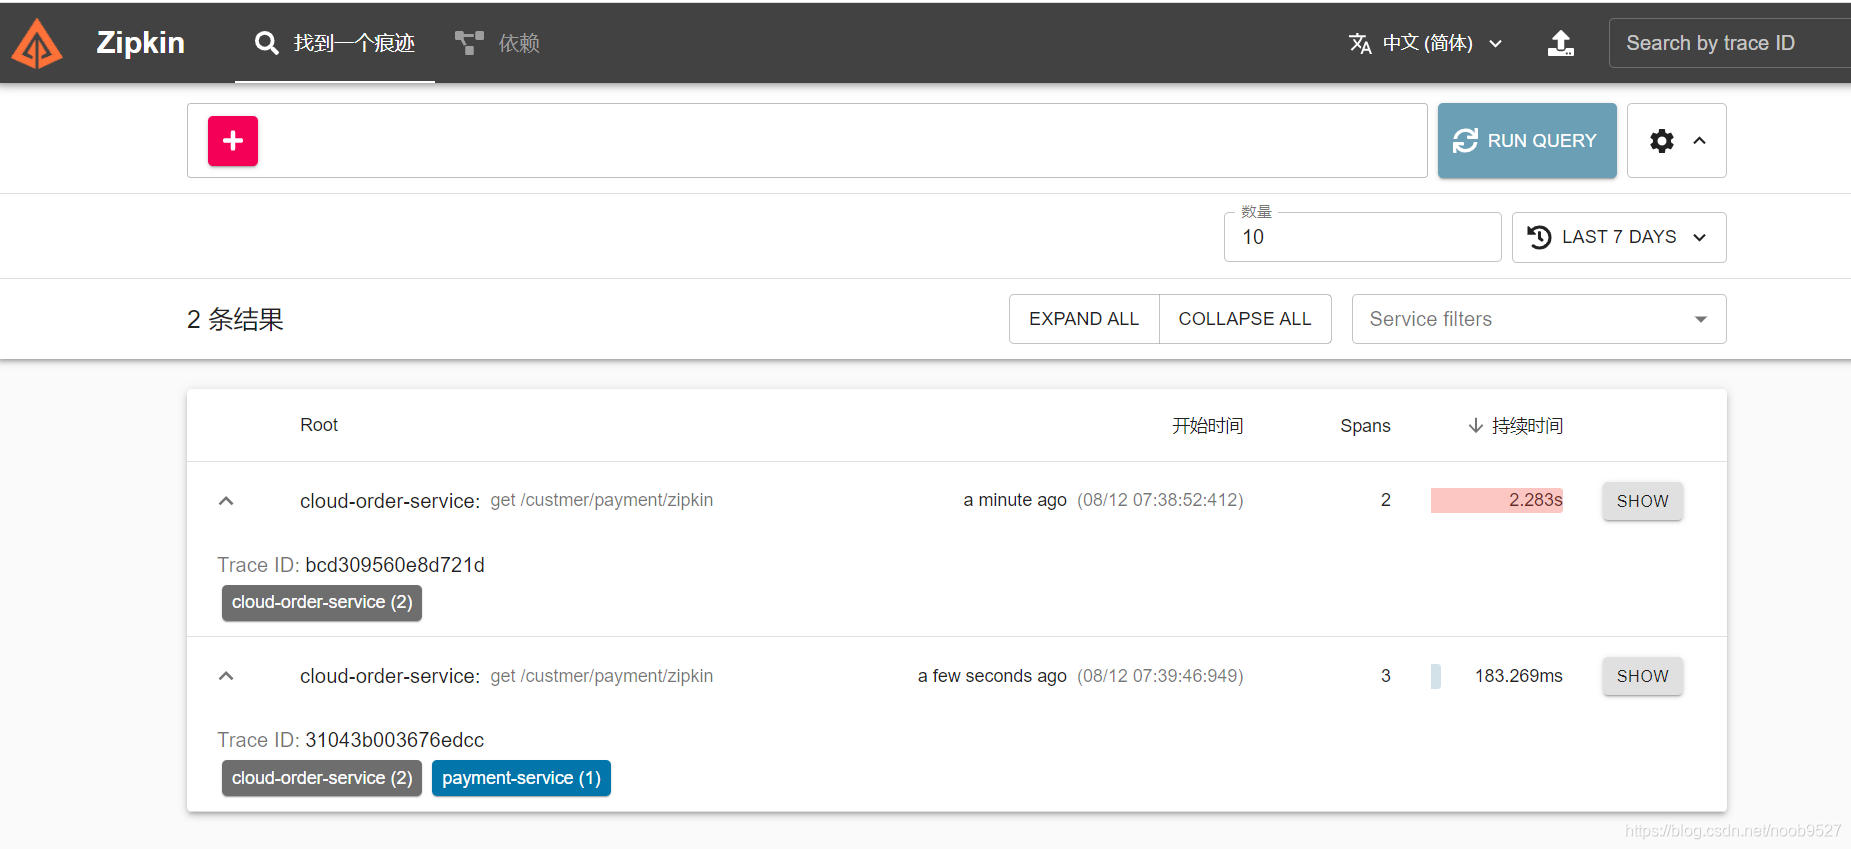Click cloud-order-service (2) badge under first trace

point(322,602)
